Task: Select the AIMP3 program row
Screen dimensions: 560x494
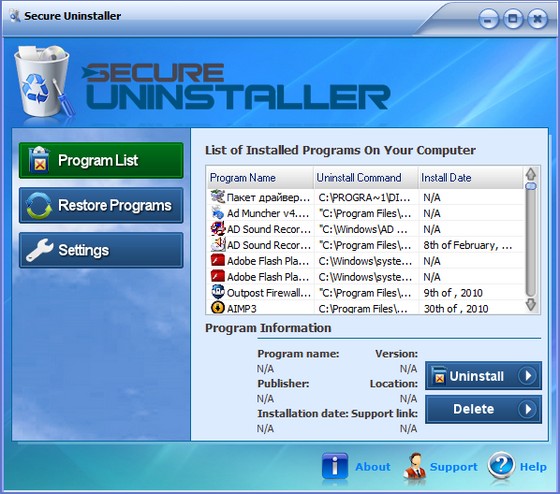Action: [366, 308]
